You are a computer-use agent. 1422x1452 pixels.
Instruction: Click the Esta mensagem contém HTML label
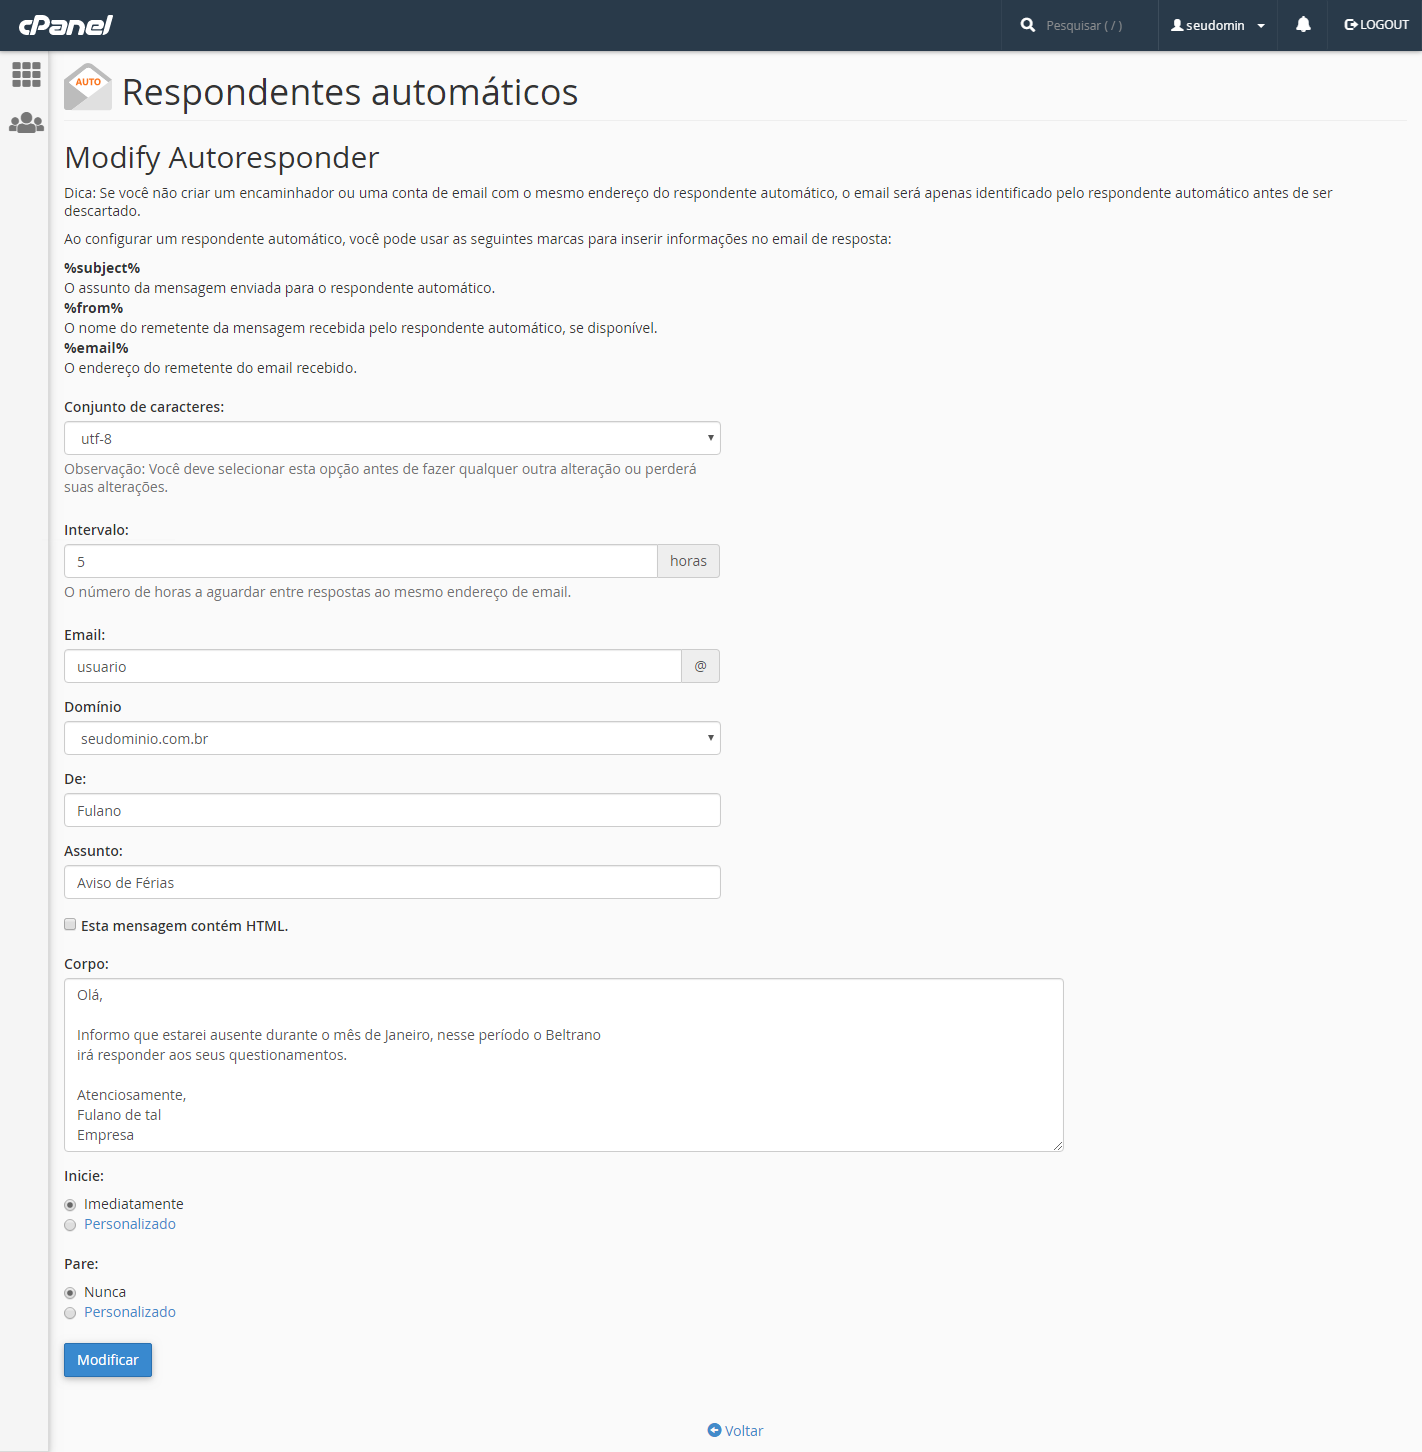pos(185,926)
